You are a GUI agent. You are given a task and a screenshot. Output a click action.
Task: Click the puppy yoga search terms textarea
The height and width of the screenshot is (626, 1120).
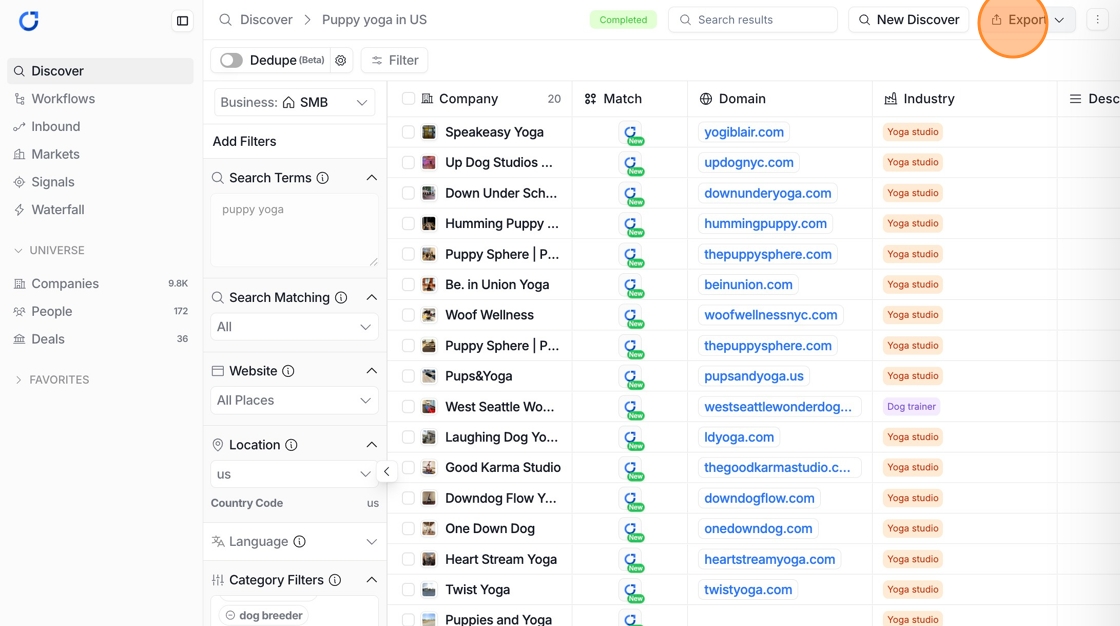294,231
